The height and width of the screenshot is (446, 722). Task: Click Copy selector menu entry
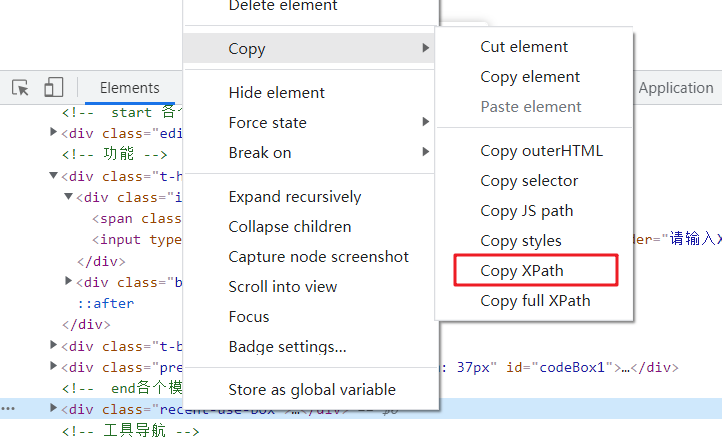tap(529, 181)
